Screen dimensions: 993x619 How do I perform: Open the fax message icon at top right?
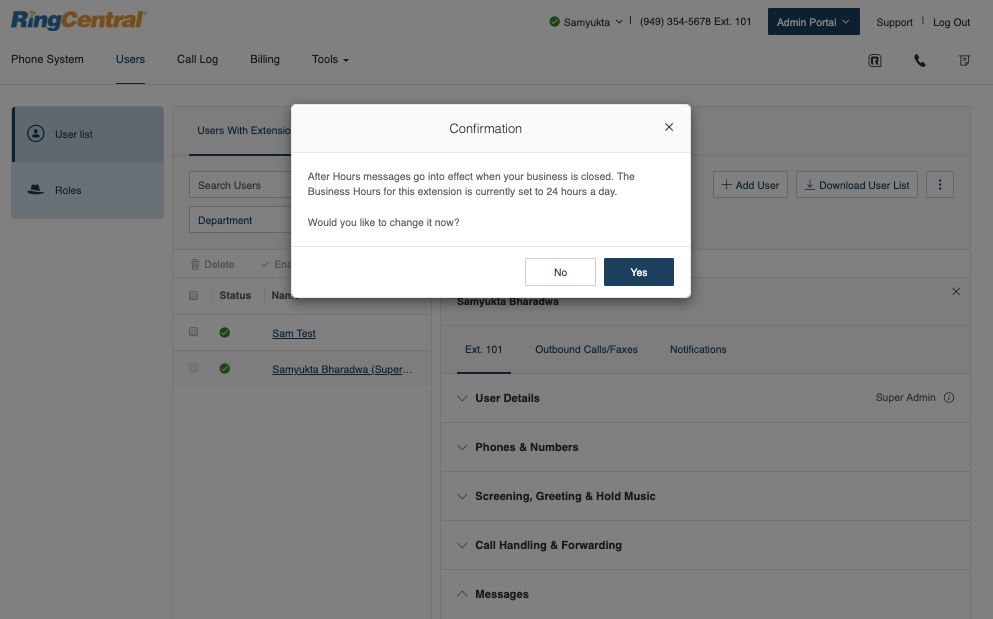[x=964, y=60]
